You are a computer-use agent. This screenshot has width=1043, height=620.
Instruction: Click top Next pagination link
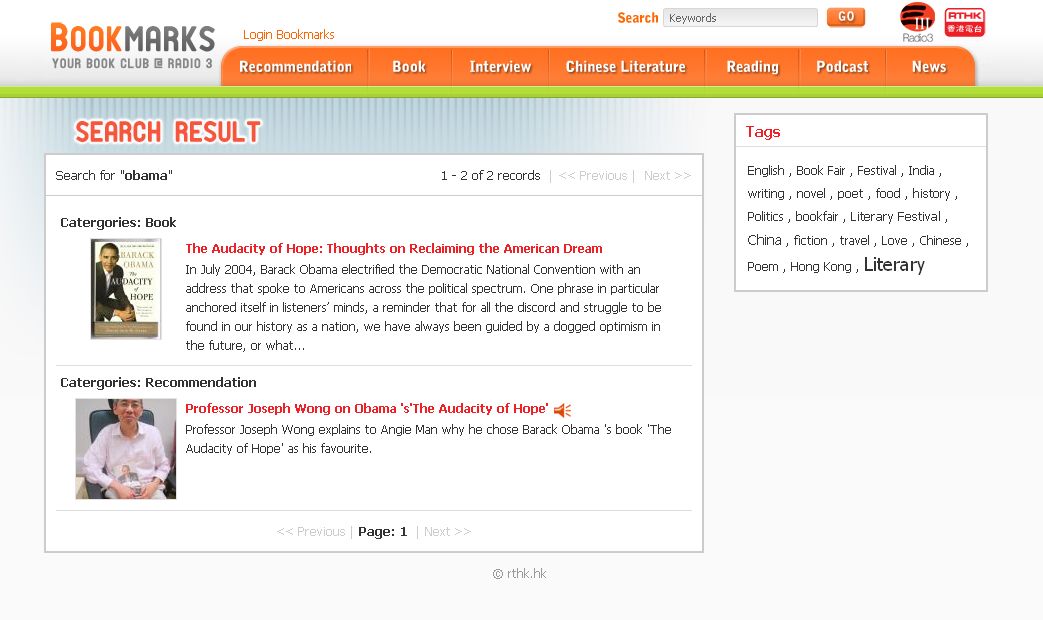point(667,176)
